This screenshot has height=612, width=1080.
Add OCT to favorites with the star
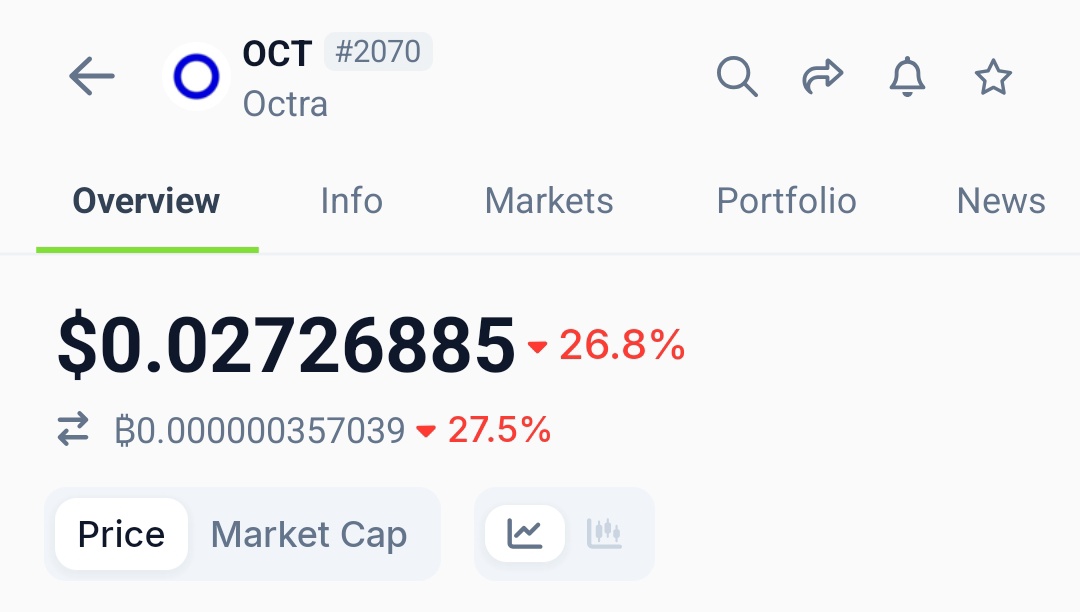[993, 77]
